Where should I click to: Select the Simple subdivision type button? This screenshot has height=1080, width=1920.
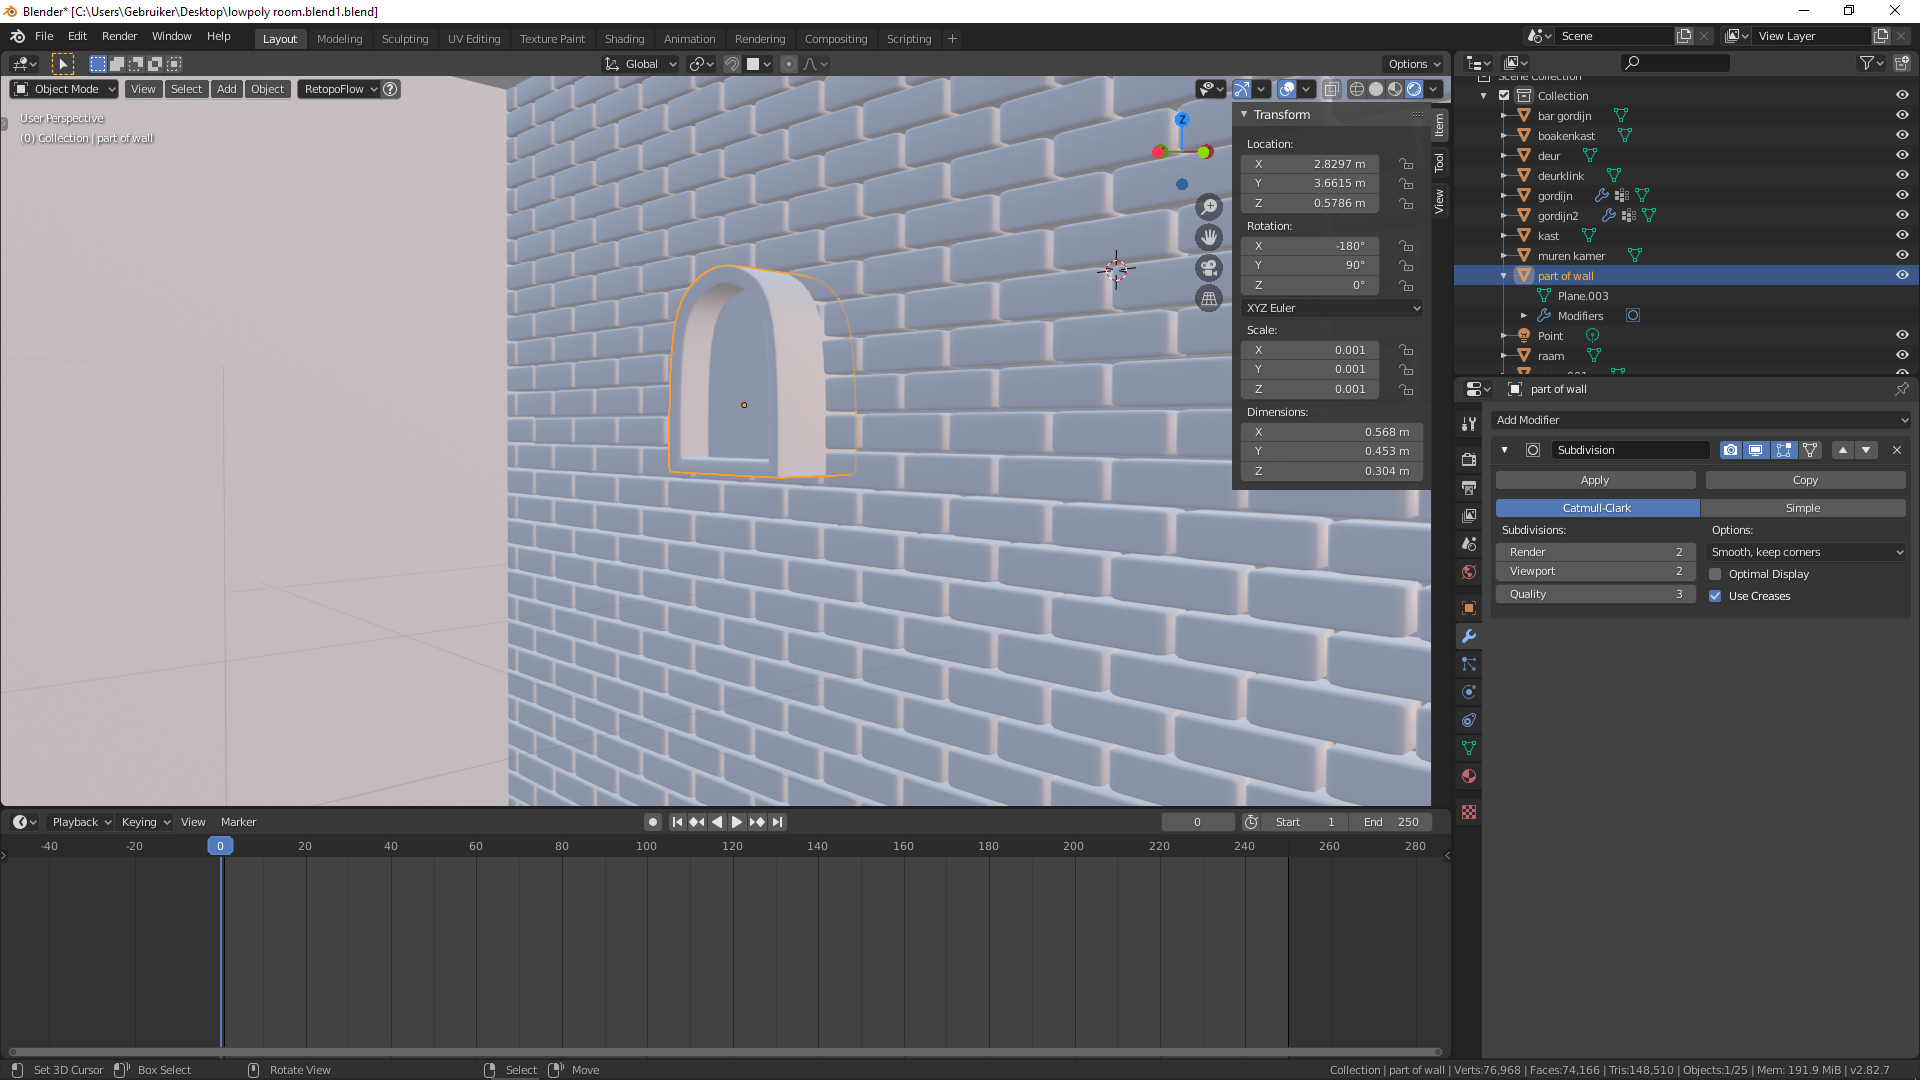[x=1803, y=508]
